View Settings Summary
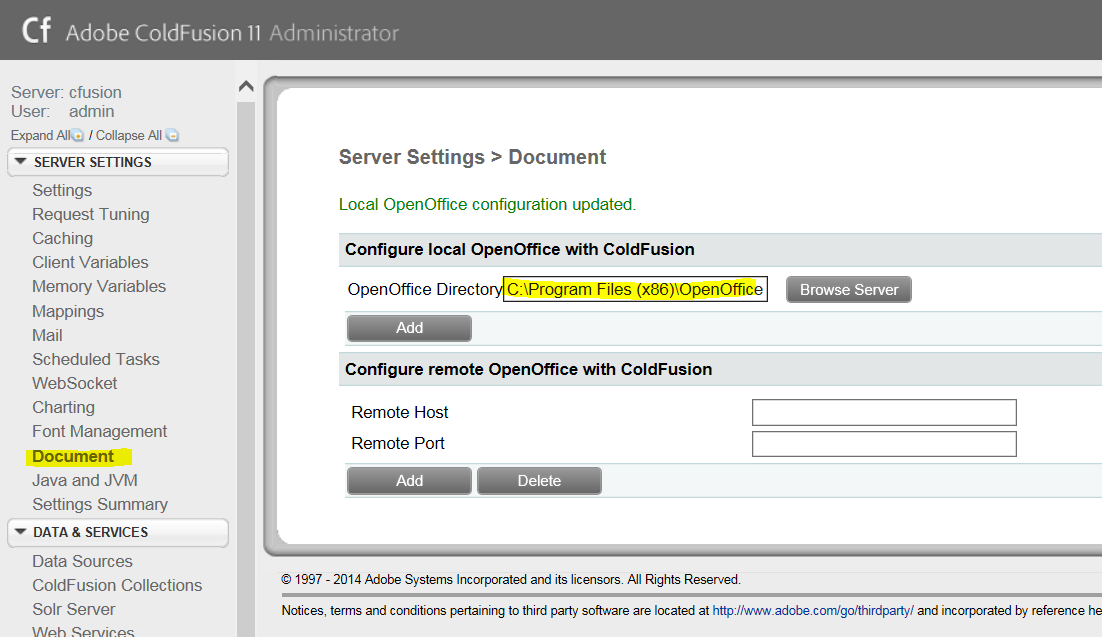Screen dimensions: 1102x637 click(100, 504)
